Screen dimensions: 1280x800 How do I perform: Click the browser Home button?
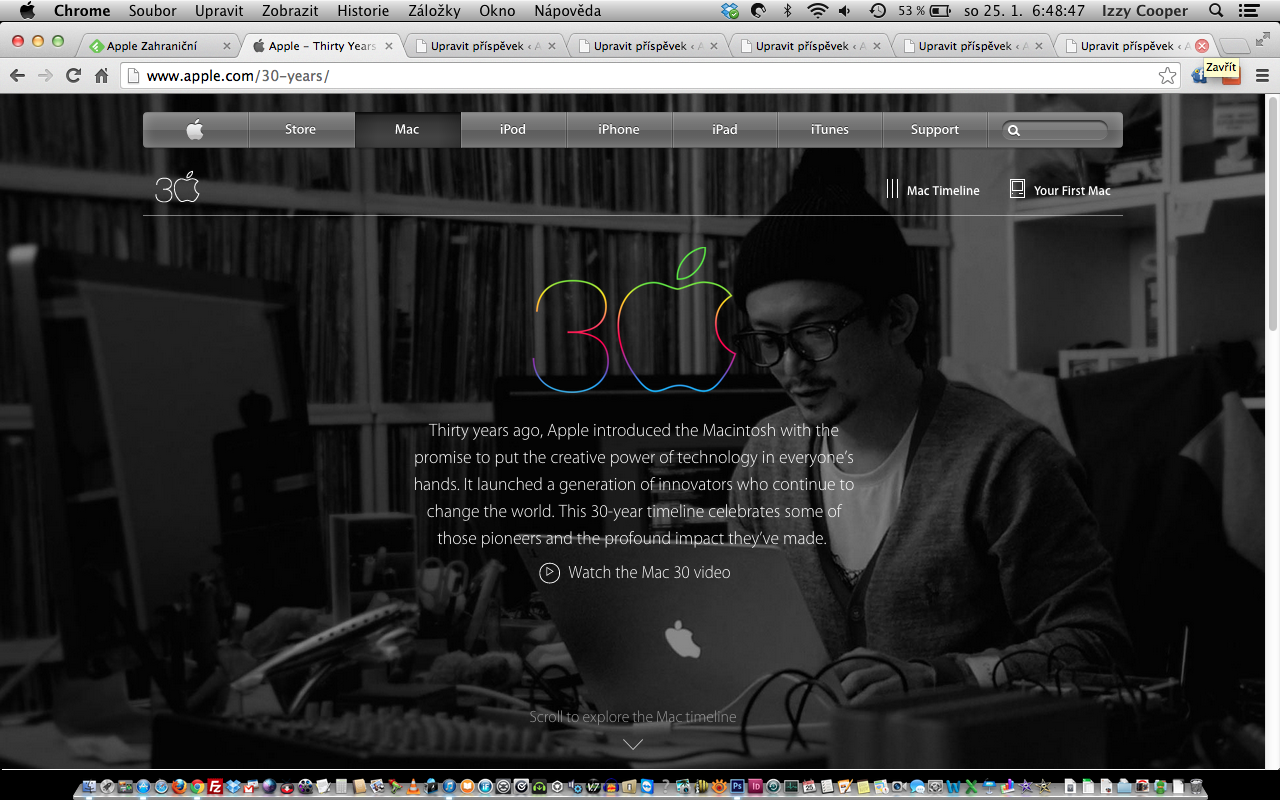coord(101,76)
